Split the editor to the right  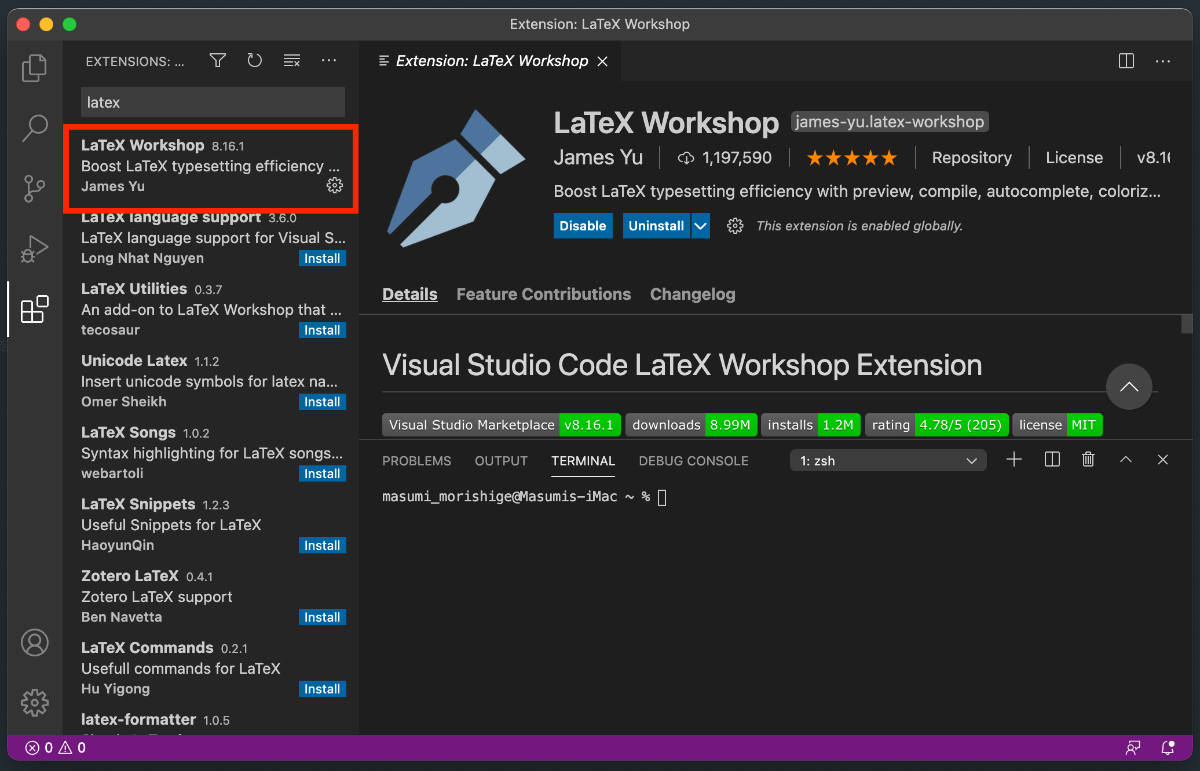(1126, 61)
